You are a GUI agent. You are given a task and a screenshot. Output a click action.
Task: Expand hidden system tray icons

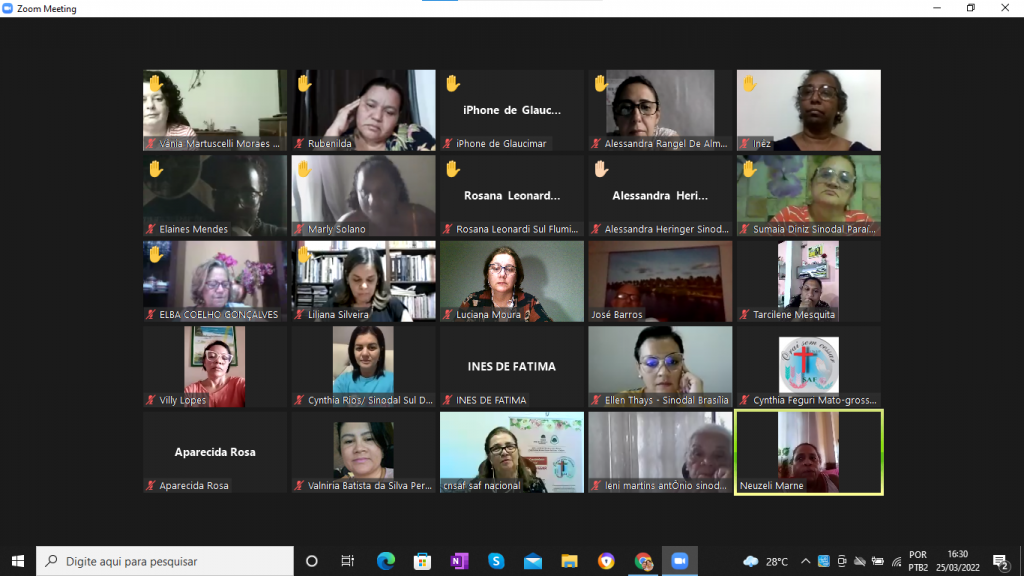tap(805, 561)
